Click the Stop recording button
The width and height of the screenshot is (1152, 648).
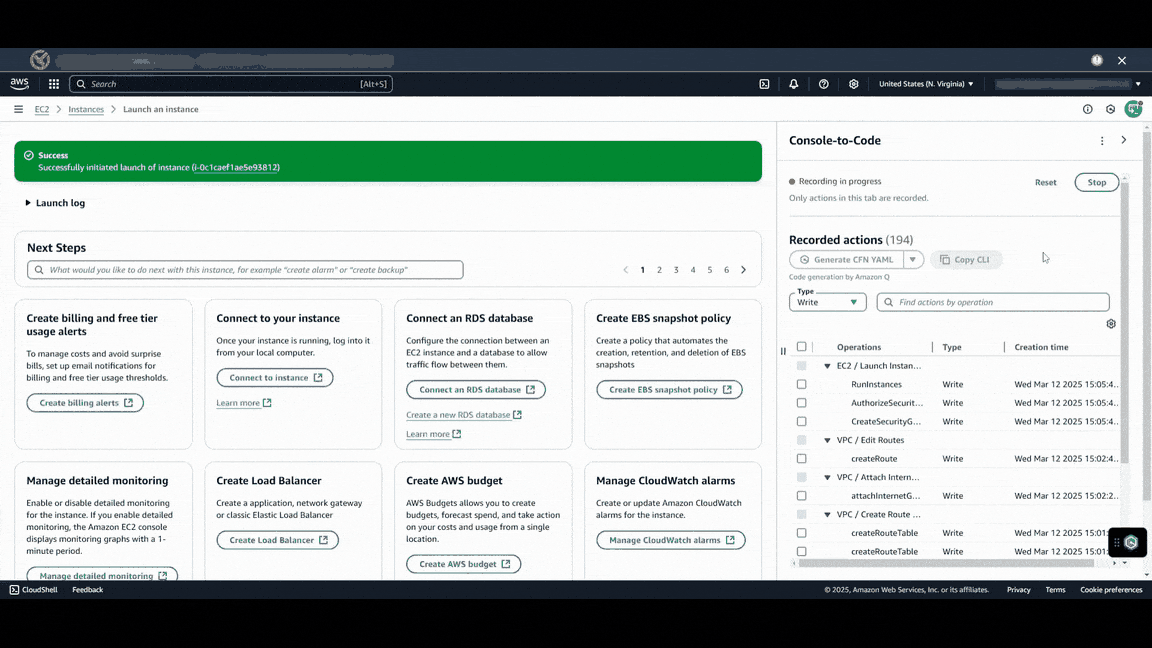pyautogui.click(x=1096, y=182)
